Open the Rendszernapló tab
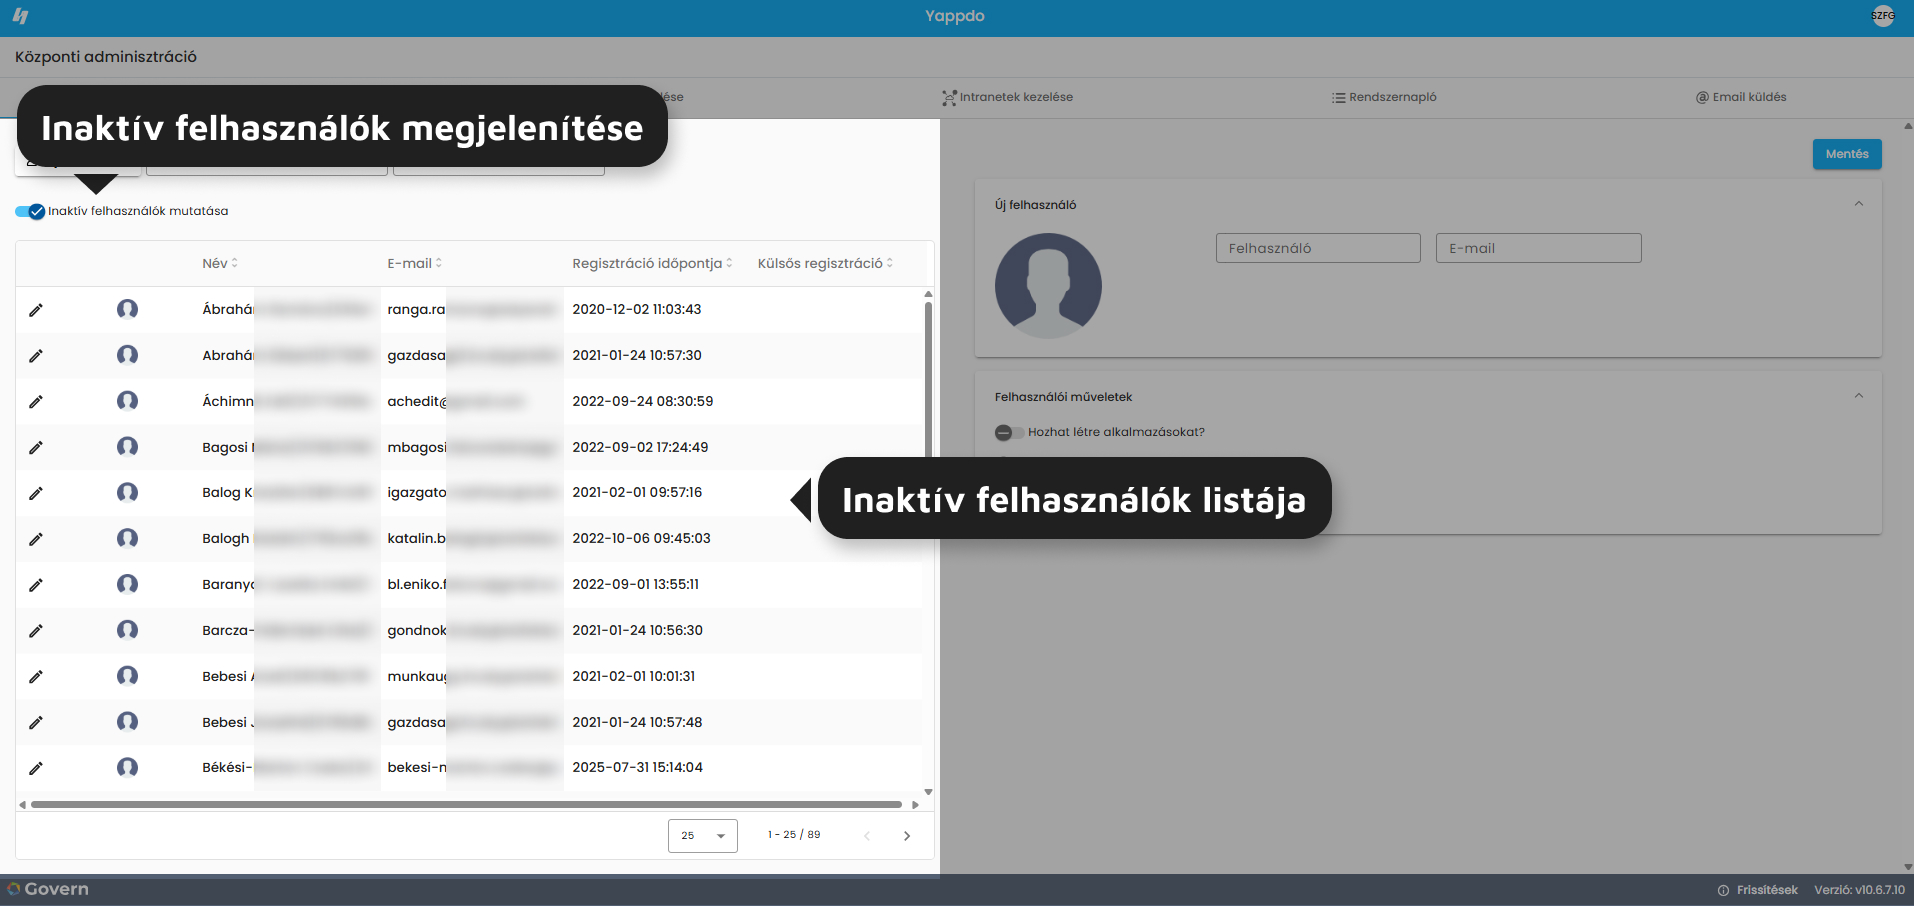1914x906 pixels. click(1384, 97)
